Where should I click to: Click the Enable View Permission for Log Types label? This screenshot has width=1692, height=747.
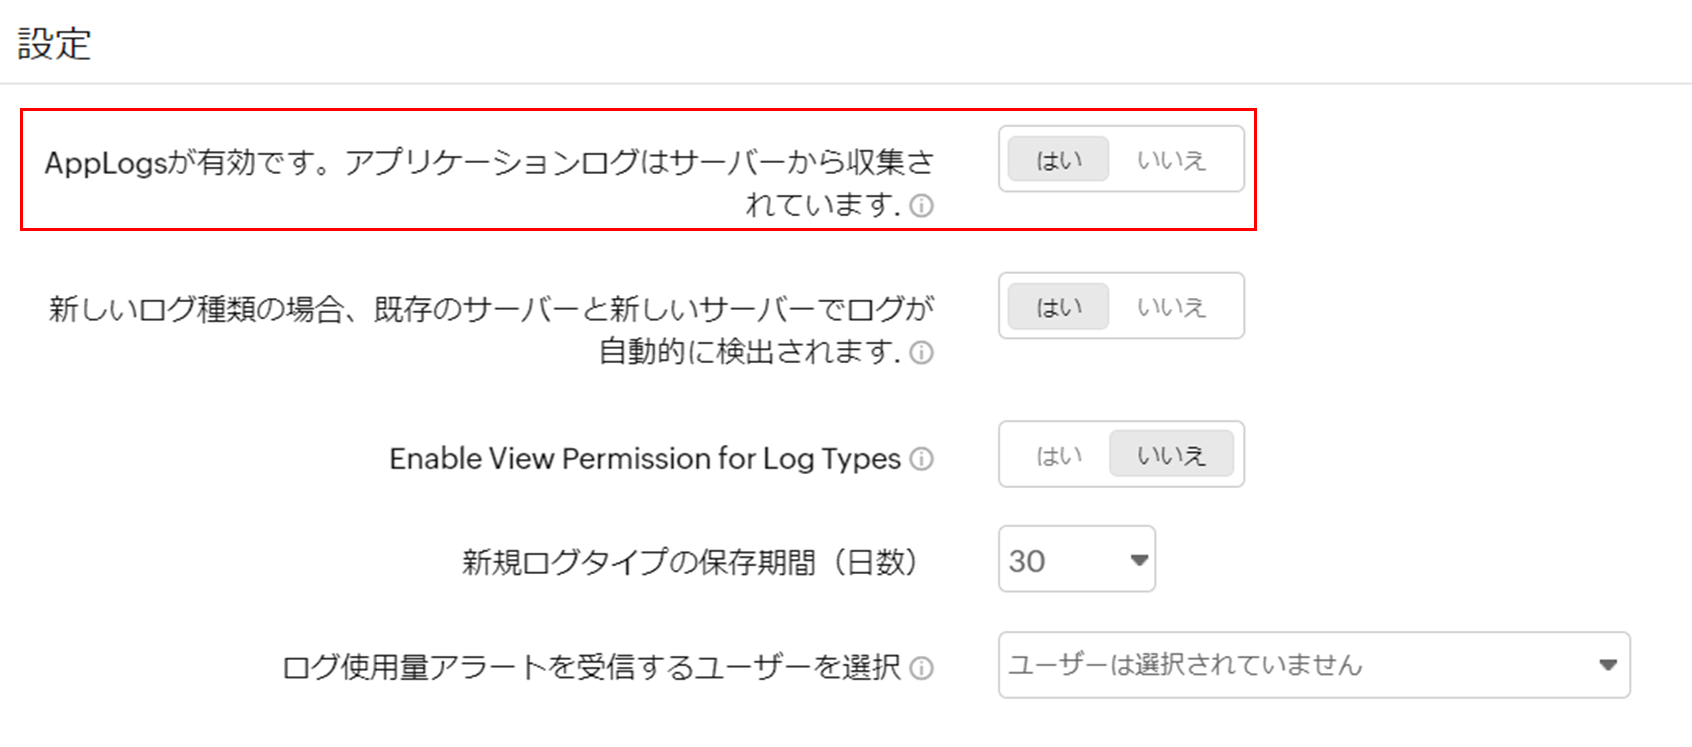tap(645, 459)
